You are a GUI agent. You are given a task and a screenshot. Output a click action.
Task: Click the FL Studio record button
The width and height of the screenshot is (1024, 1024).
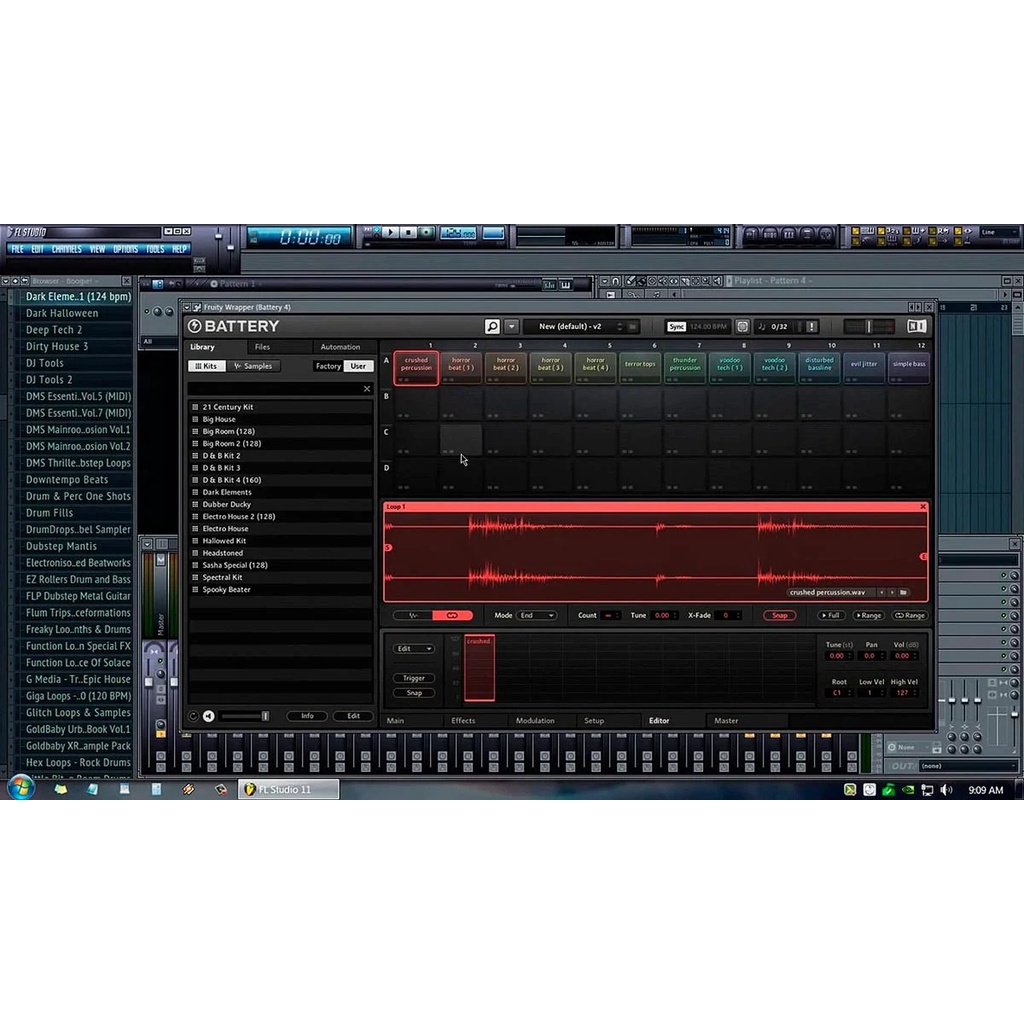click(x=426, y=232)
